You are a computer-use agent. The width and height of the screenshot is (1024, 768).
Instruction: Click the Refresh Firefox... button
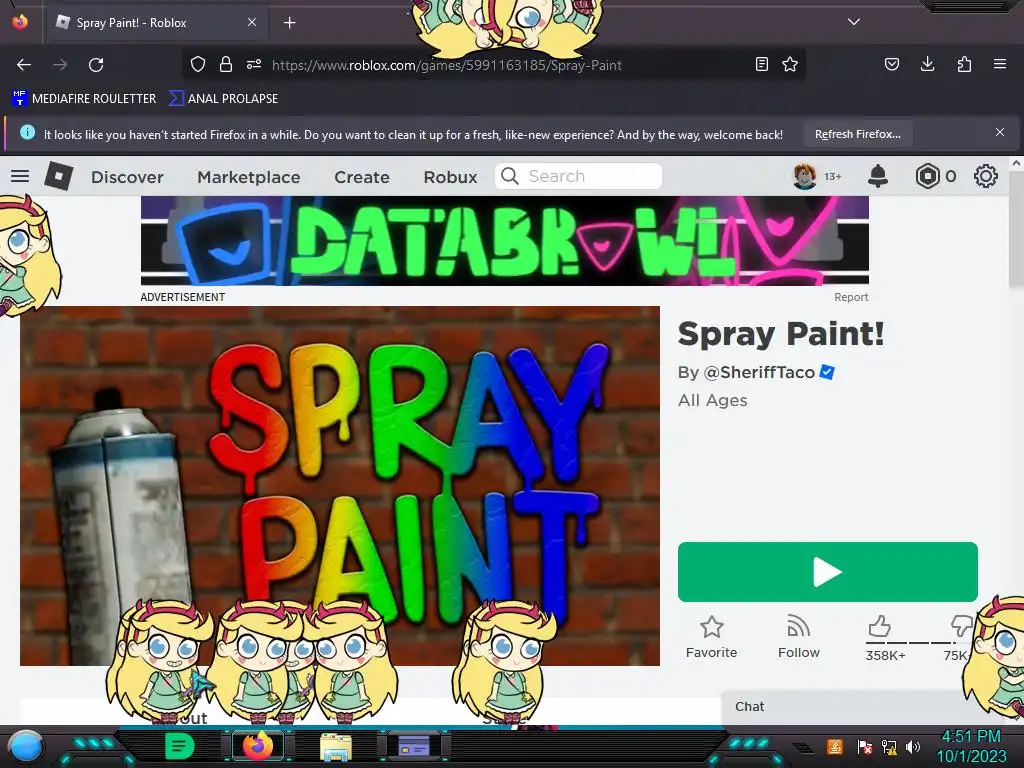coord(857,134)
